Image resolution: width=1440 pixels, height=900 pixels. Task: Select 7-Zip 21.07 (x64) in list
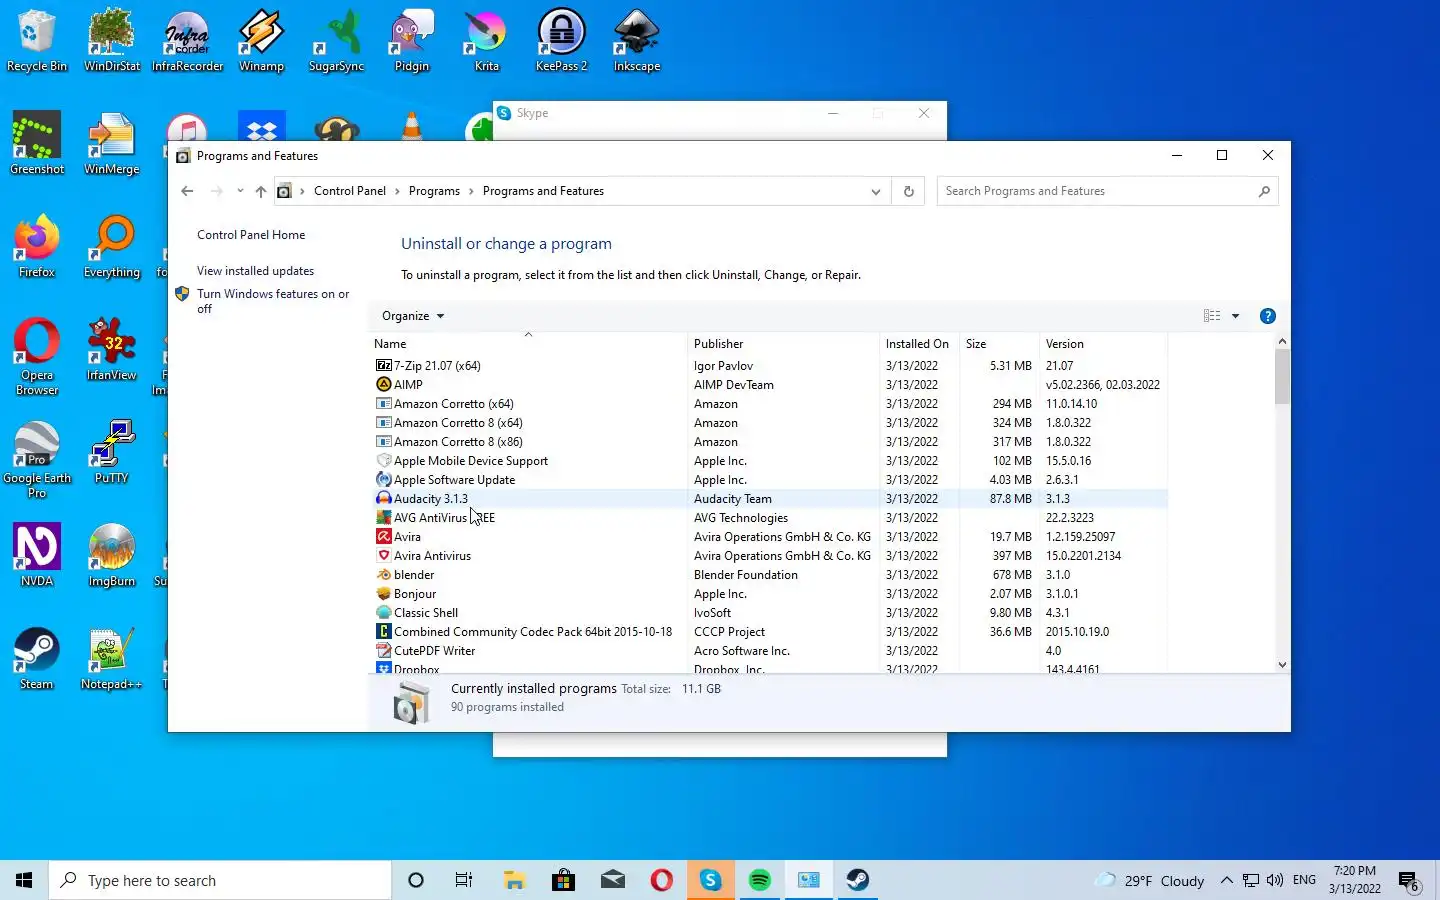tap(770, 366)
